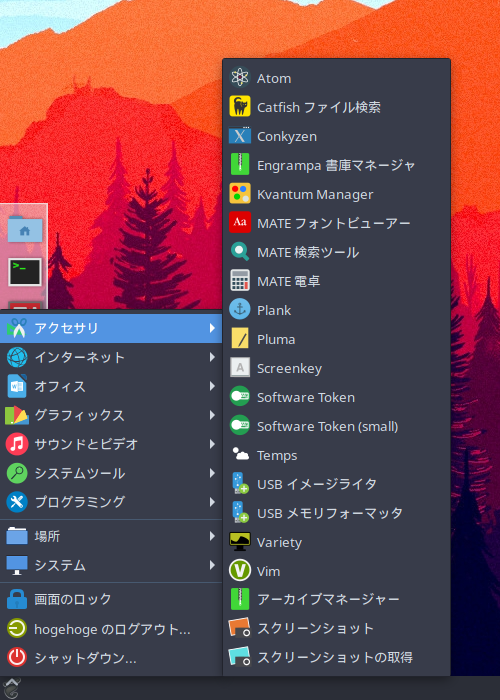Click the Engrampa archive manager icon
This screenshot has width=500, height=700.
pos(240,165)
